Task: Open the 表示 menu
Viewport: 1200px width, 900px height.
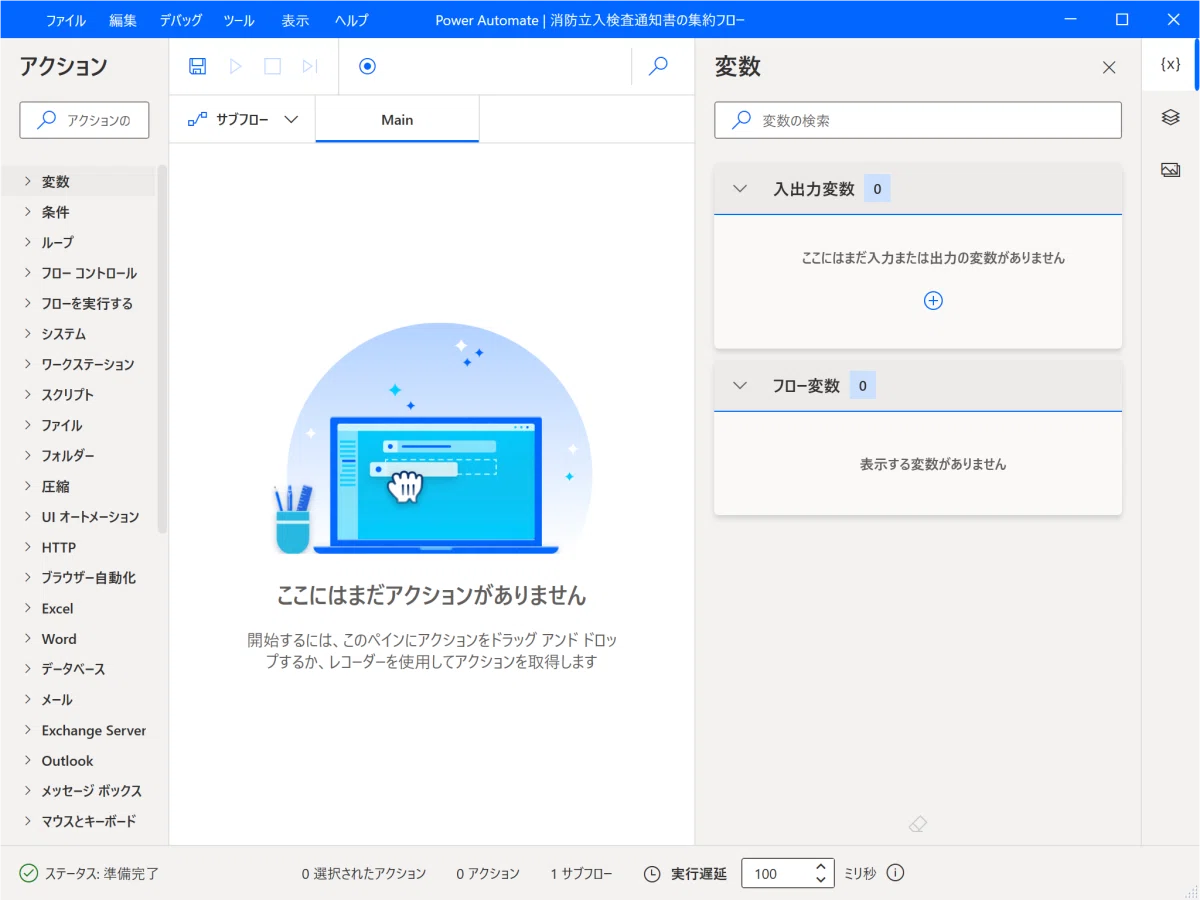Action: pyautogui.click(x=295, y=20)
